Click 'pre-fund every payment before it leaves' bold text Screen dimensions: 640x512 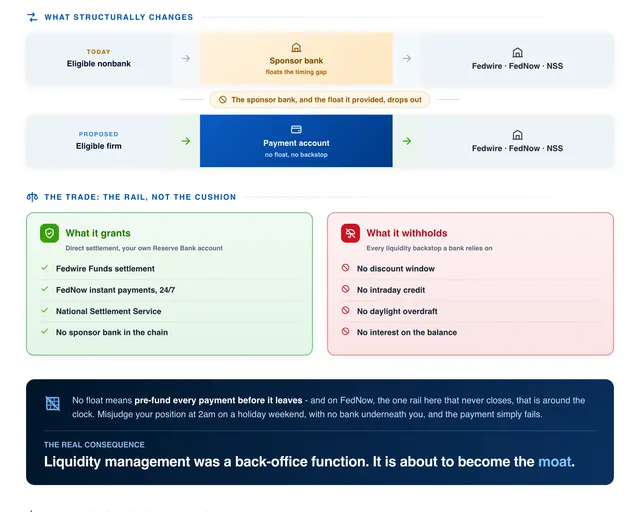tap(218, 401)
